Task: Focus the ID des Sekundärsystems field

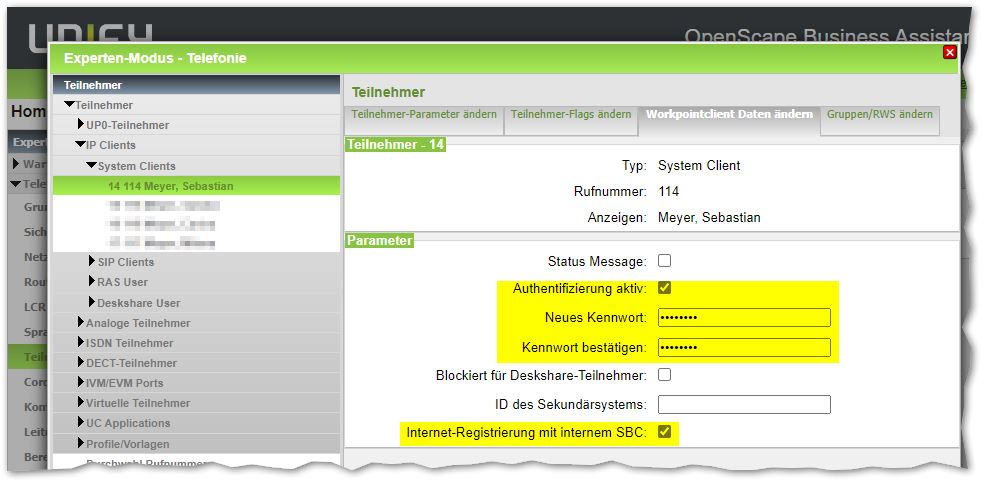Action: (x=744, y=404)
